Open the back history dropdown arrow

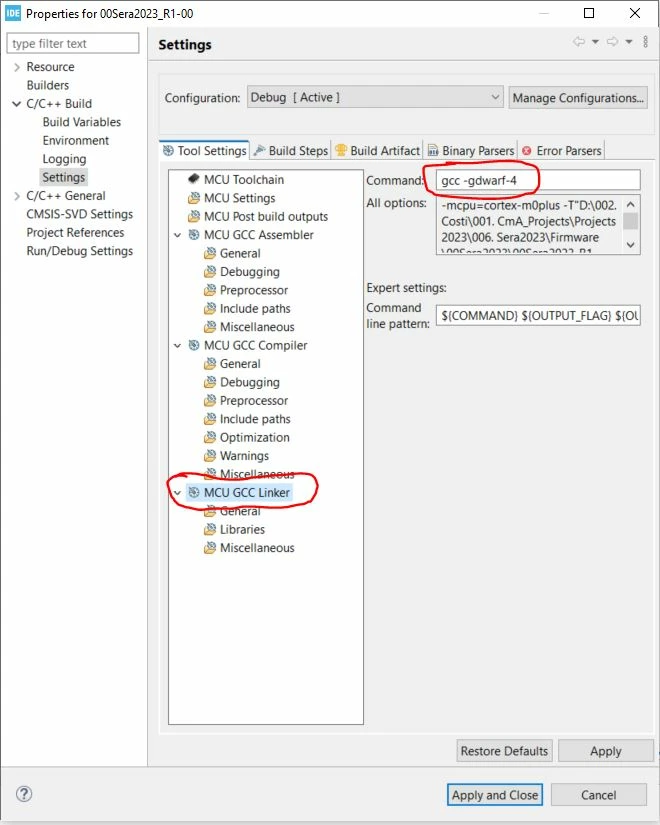595,42
